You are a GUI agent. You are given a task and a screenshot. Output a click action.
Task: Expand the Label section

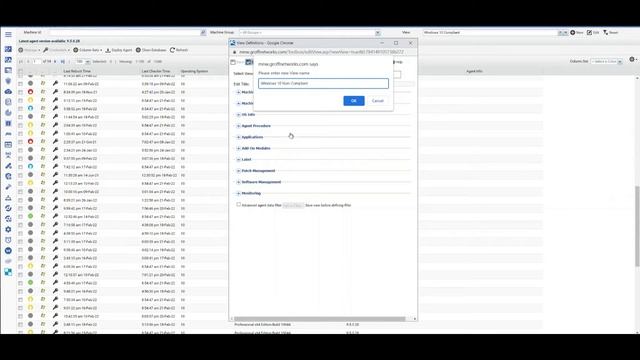coord(238,160)
